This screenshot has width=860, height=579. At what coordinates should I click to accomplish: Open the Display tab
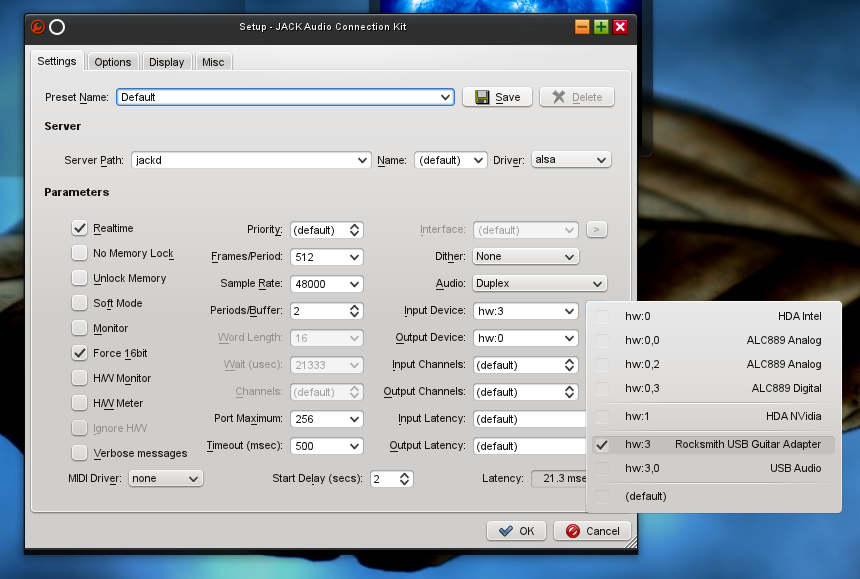(x=167, y=62)
